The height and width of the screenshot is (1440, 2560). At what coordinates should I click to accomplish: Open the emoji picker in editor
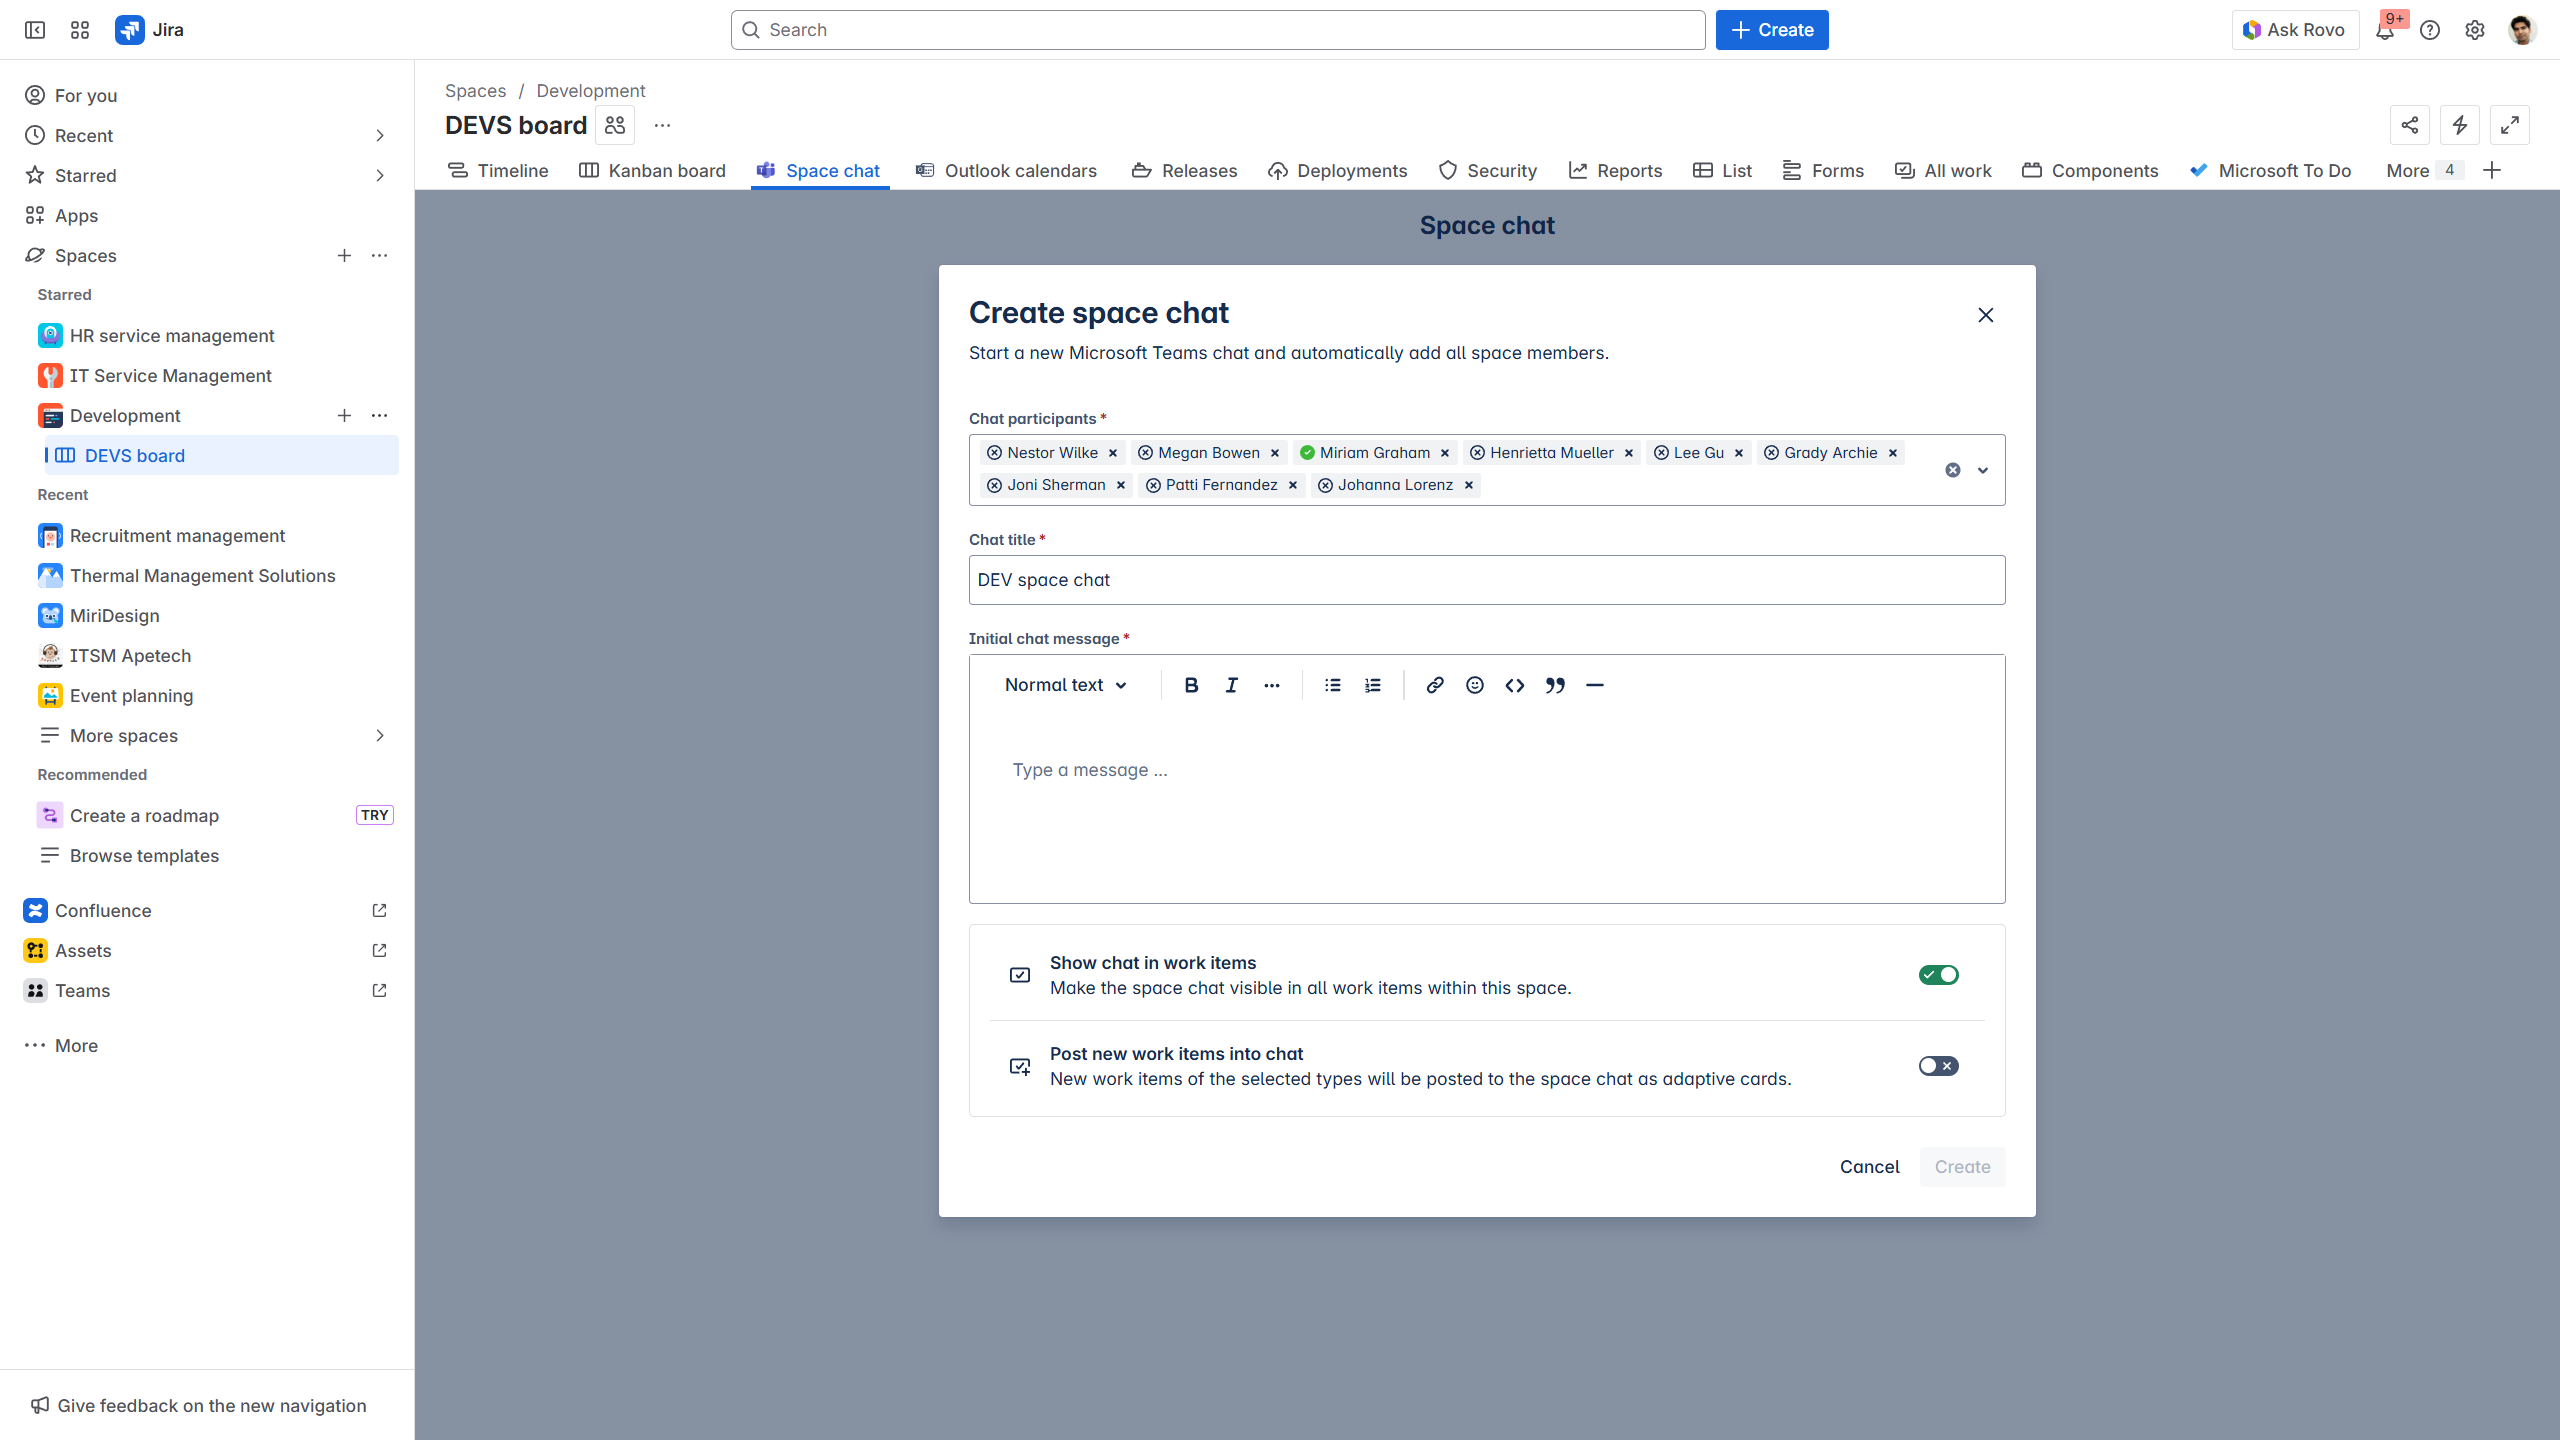coord(1474,685)
